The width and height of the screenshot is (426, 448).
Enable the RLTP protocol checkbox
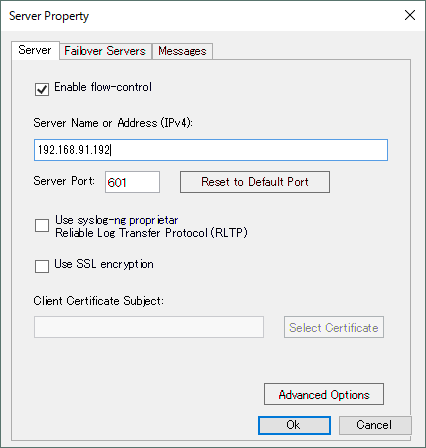tap(42, 226)
